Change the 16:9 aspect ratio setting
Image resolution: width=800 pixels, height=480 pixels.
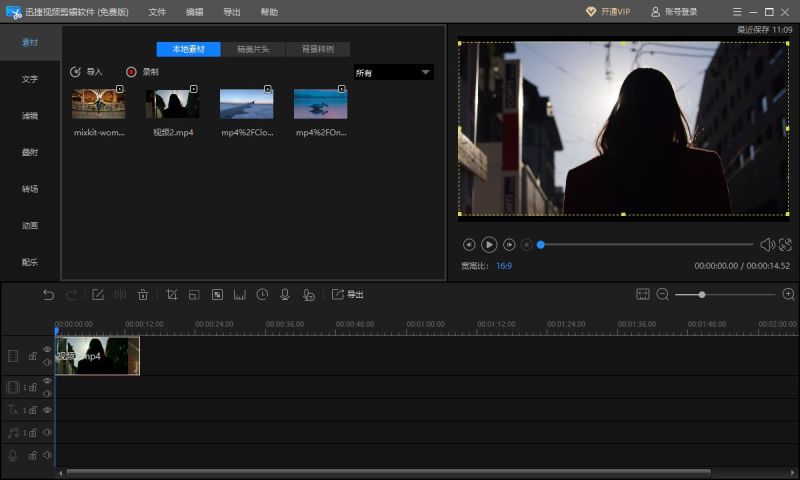click(504, 266)
